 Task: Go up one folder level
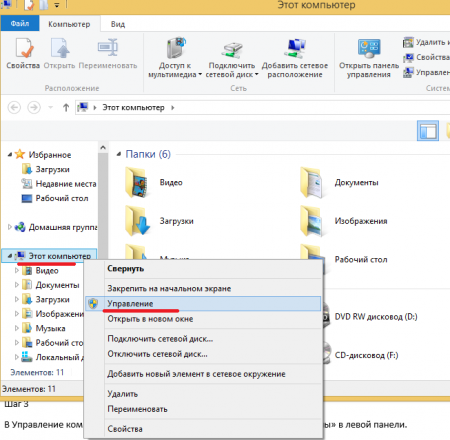66,108
